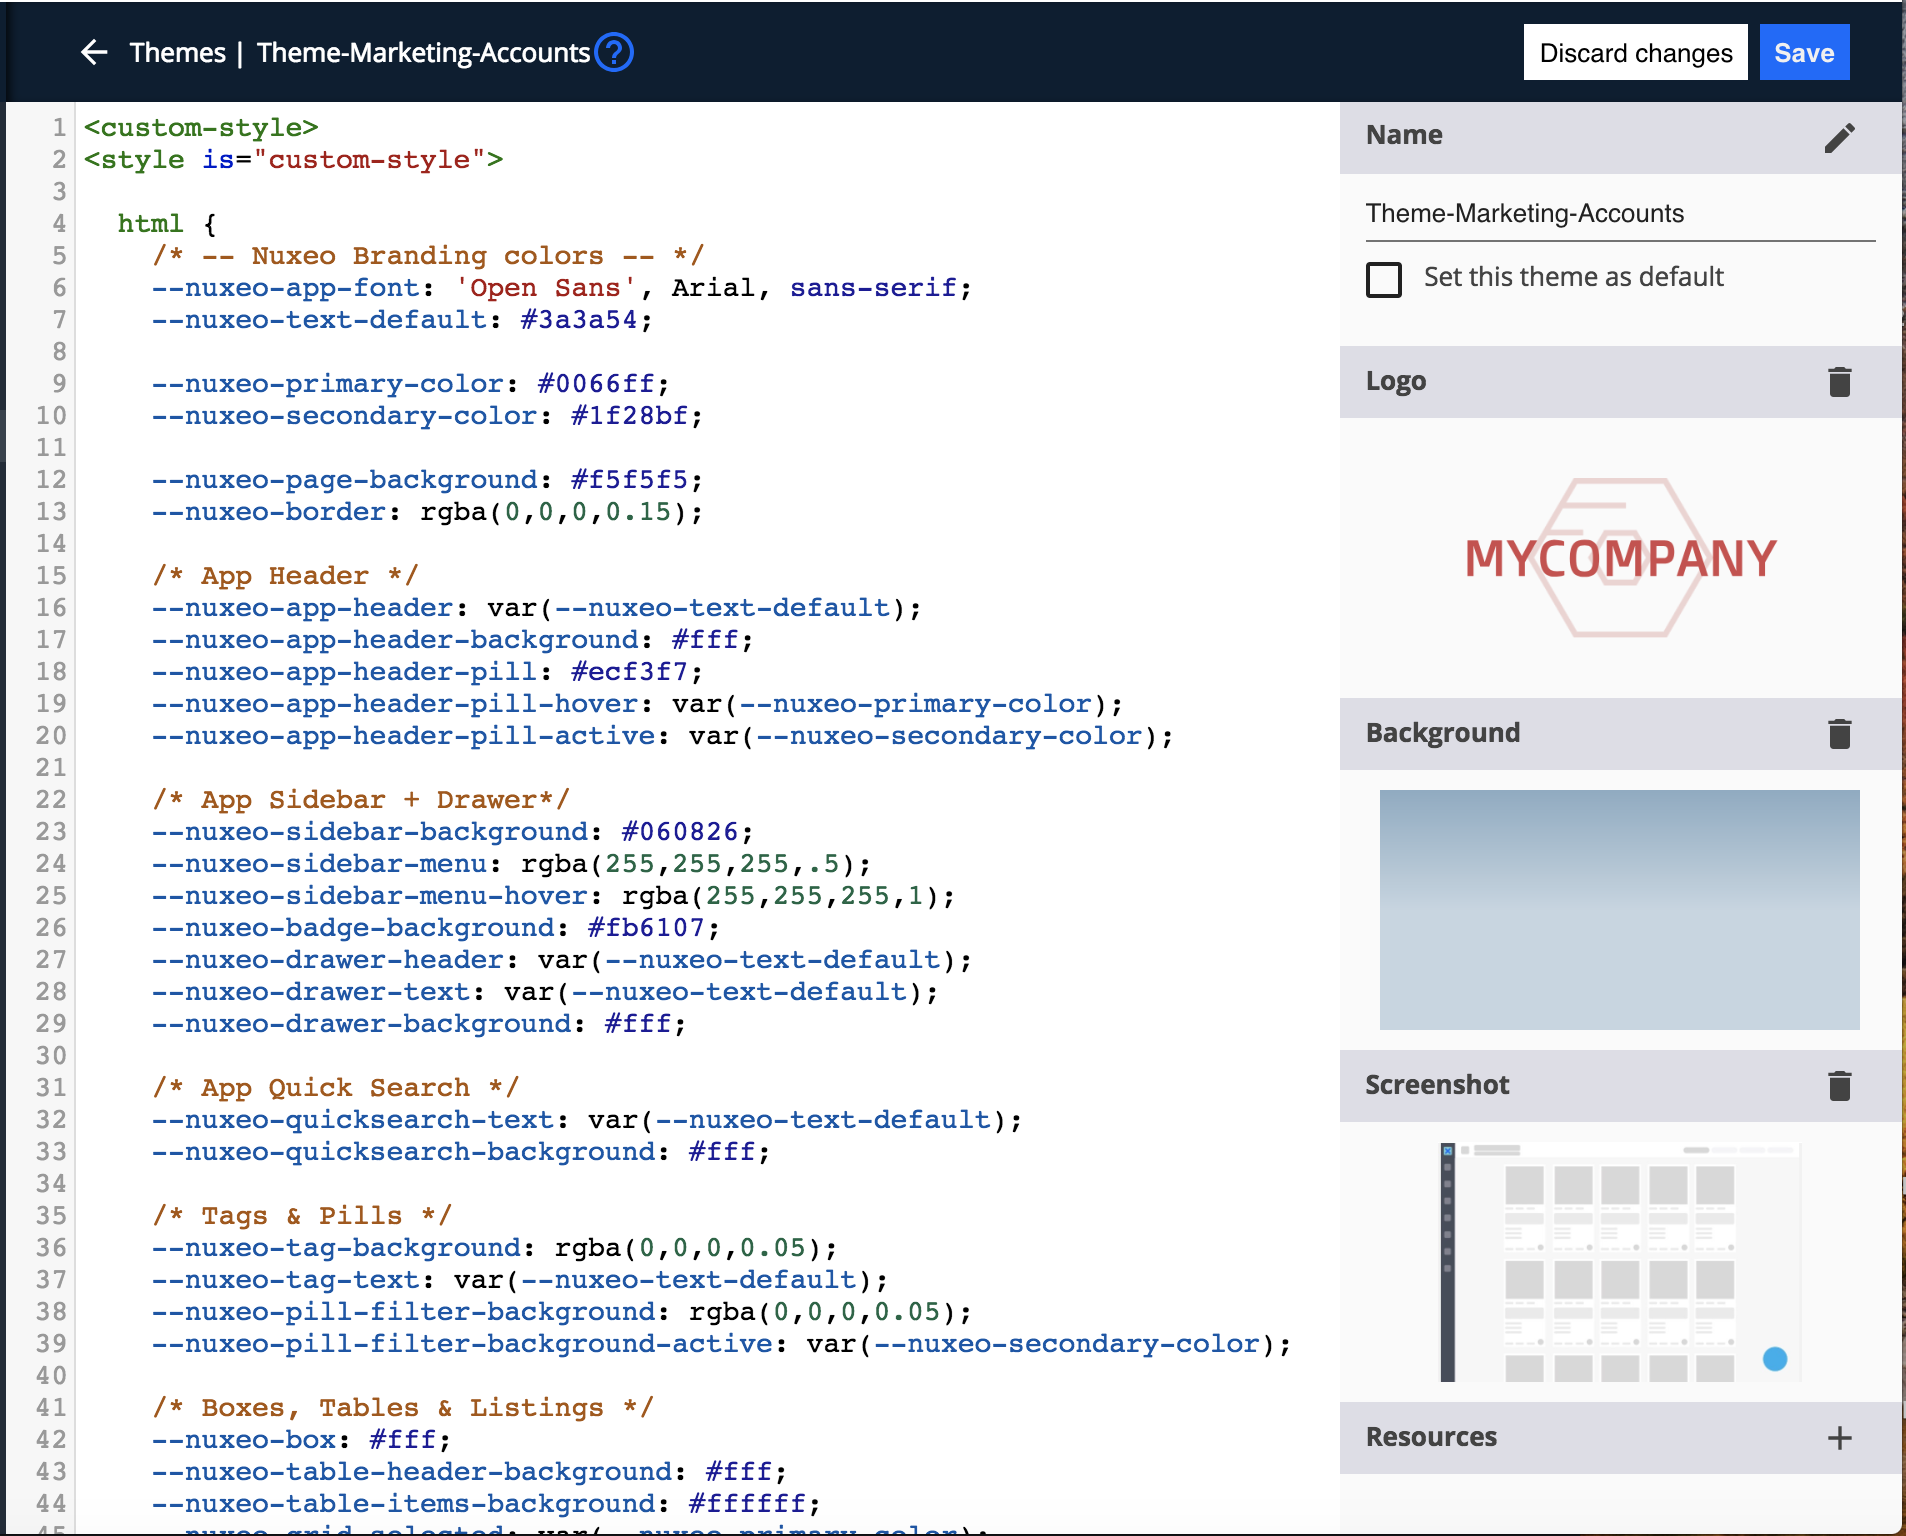Screen dimensions: 1906x1536
Task: Click line number 21 in gutter
Action: [51, 768]
